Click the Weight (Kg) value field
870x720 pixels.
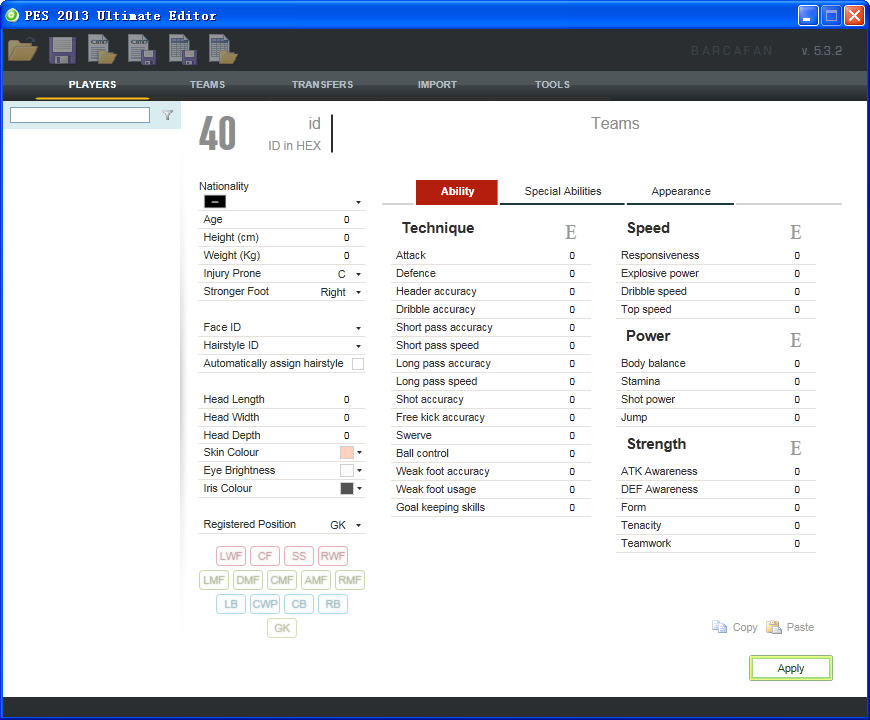346,256
